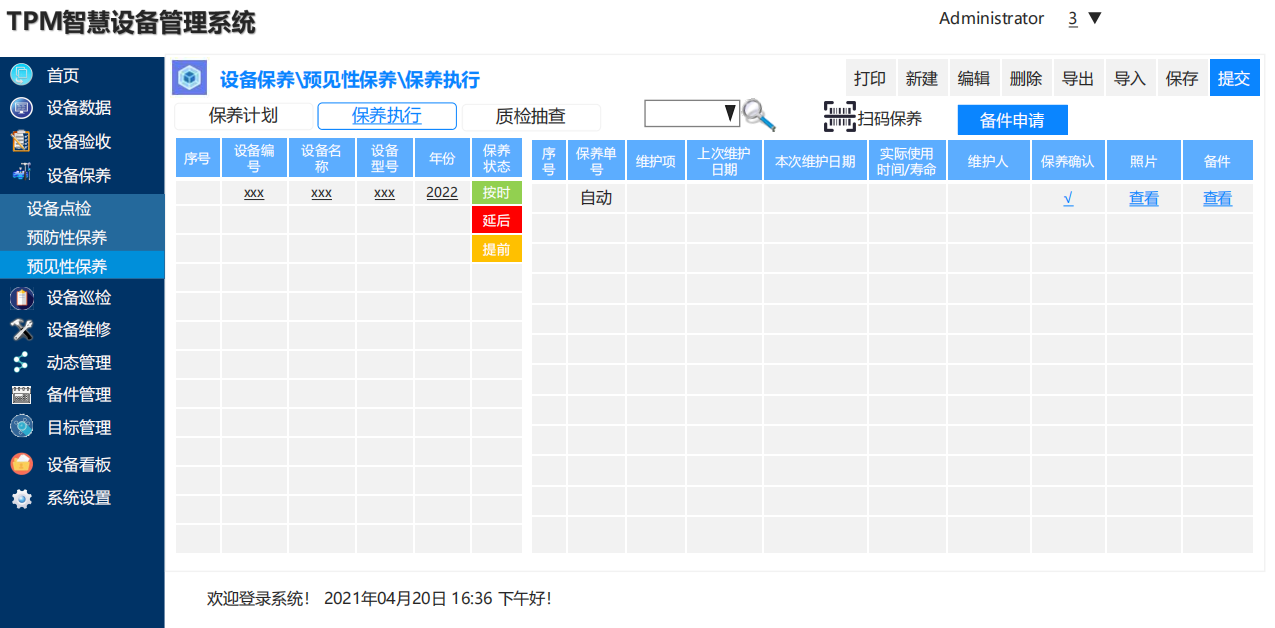Image resolution: width=1275 pixels, height=628 pixels.
Task: Click the 导入 import button
Action: 1130,78
